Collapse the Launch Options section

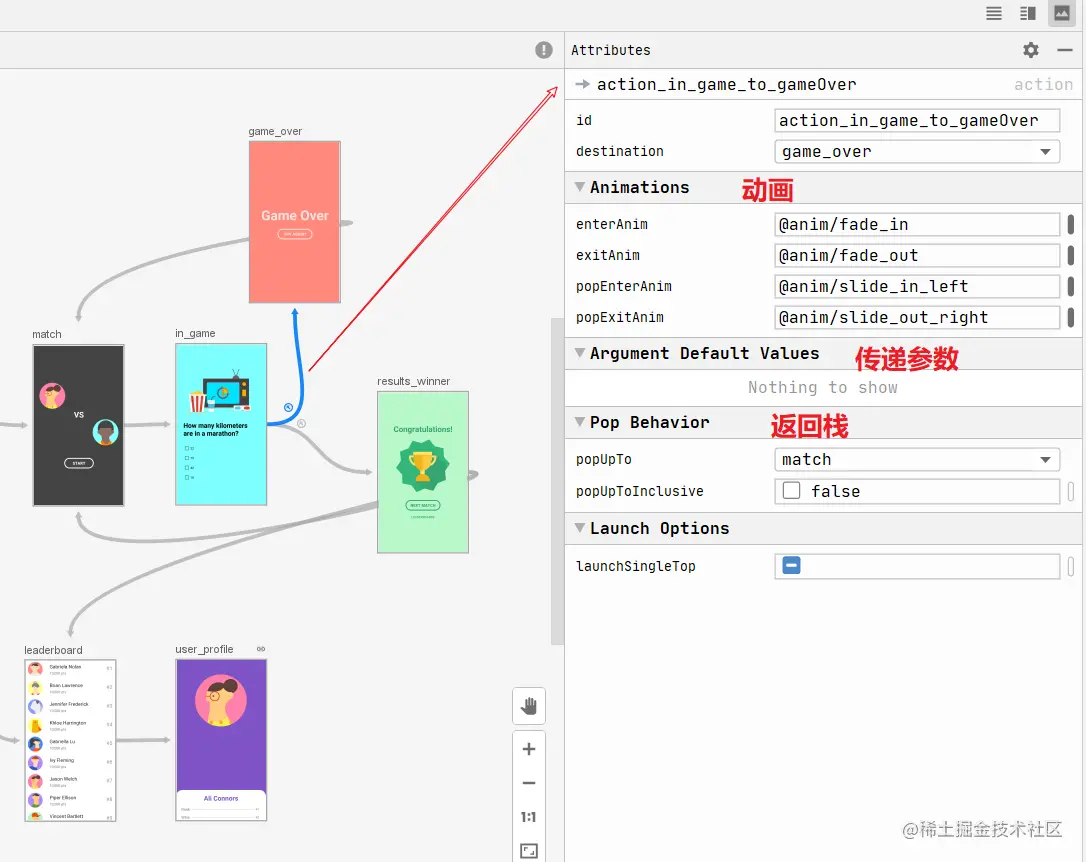click(580, 528)
